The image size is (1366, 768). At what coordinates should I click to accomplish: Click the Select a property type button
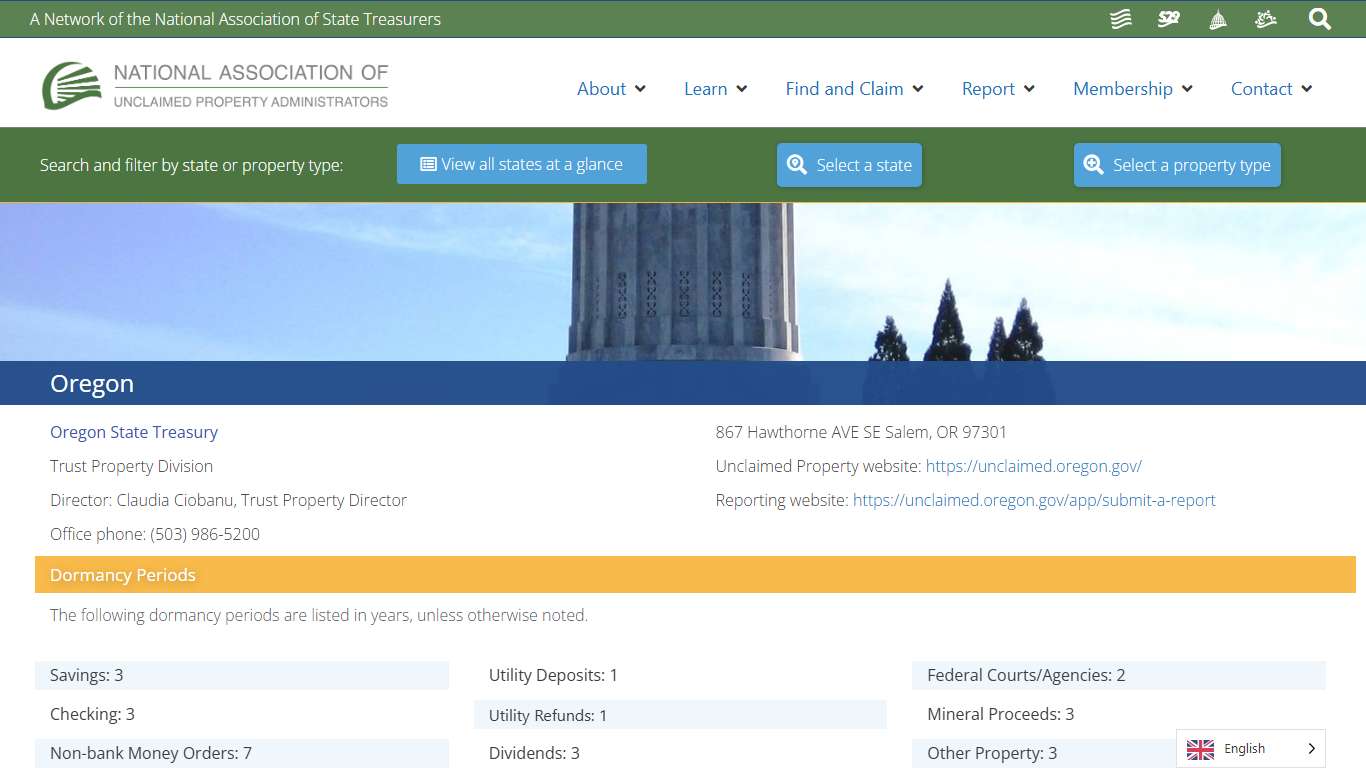1177,164
